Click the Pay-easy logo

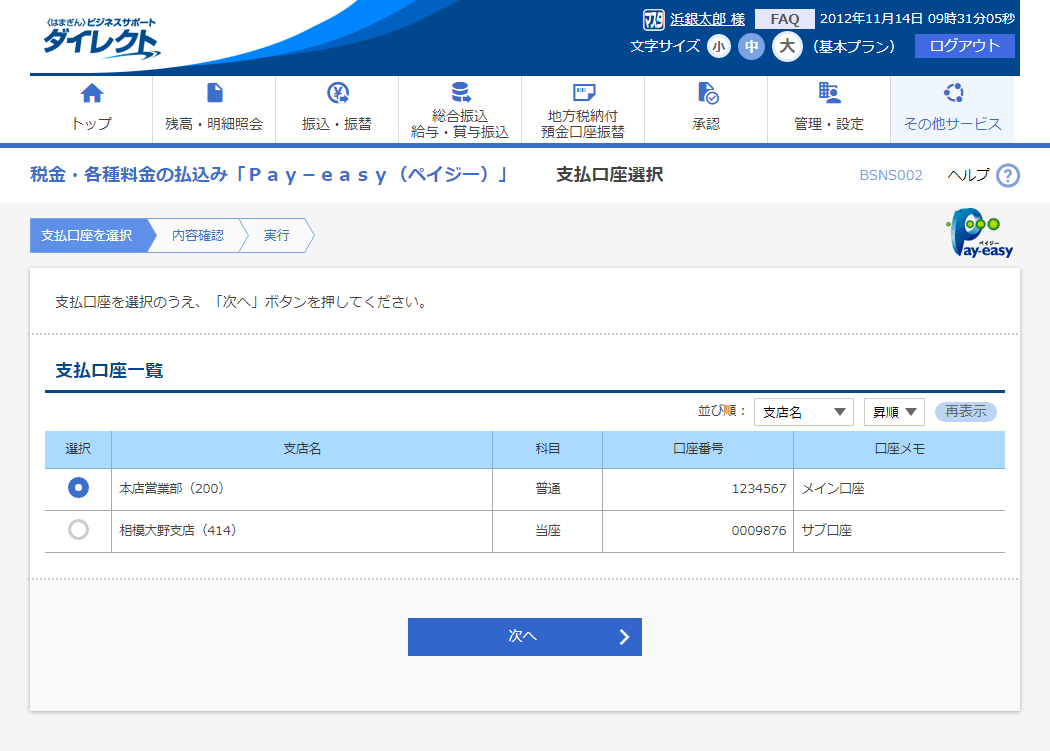[x=979, y=235]
